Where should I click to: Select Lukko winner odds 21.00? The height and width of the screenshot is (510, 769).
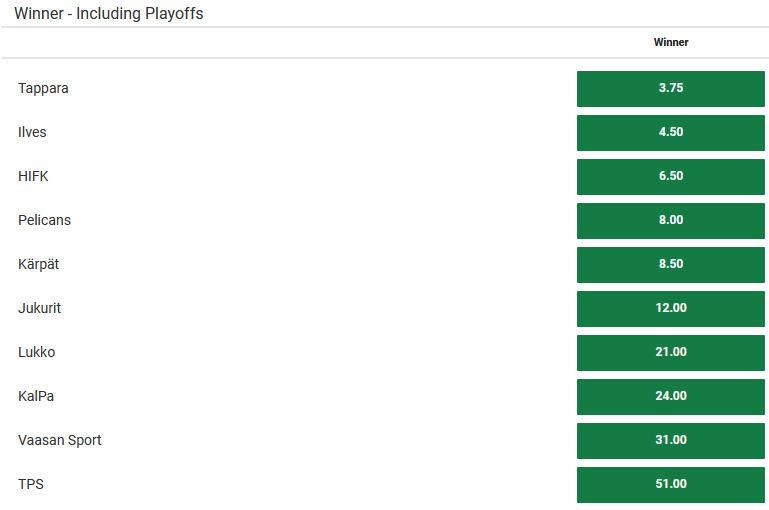click(671, 352)
